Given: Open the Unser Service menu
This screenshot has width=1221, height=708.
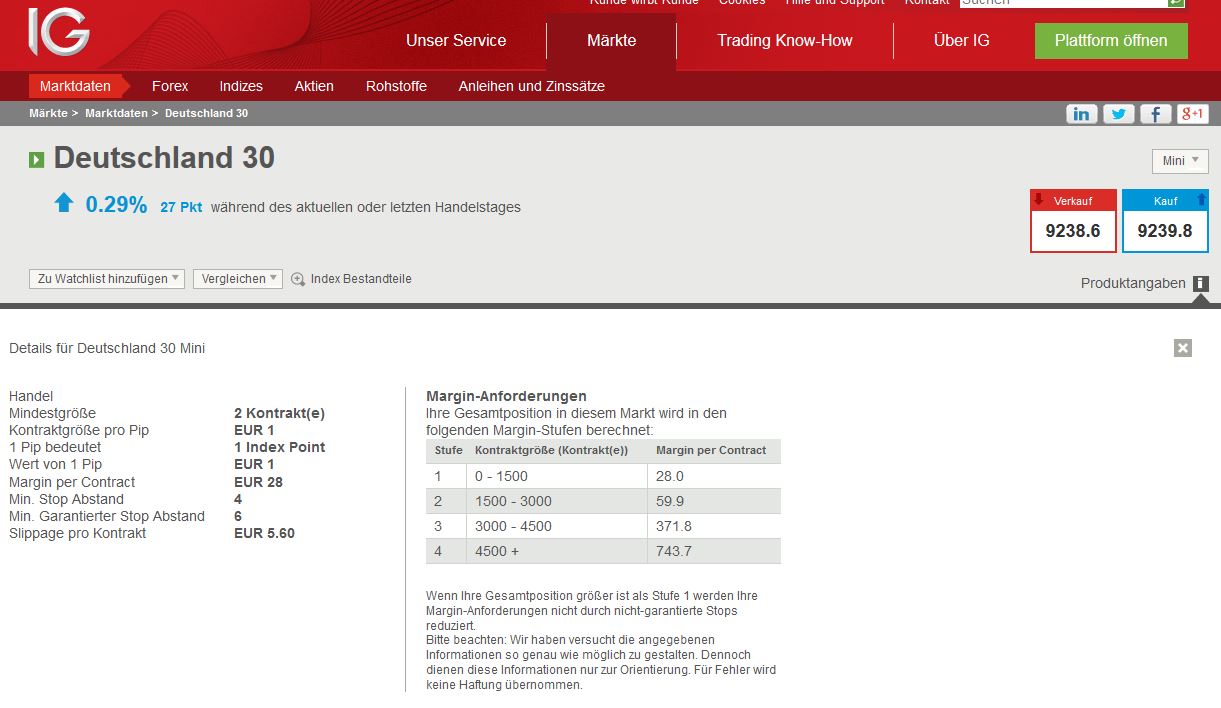Looking at the screenshot, I should 456,41.
